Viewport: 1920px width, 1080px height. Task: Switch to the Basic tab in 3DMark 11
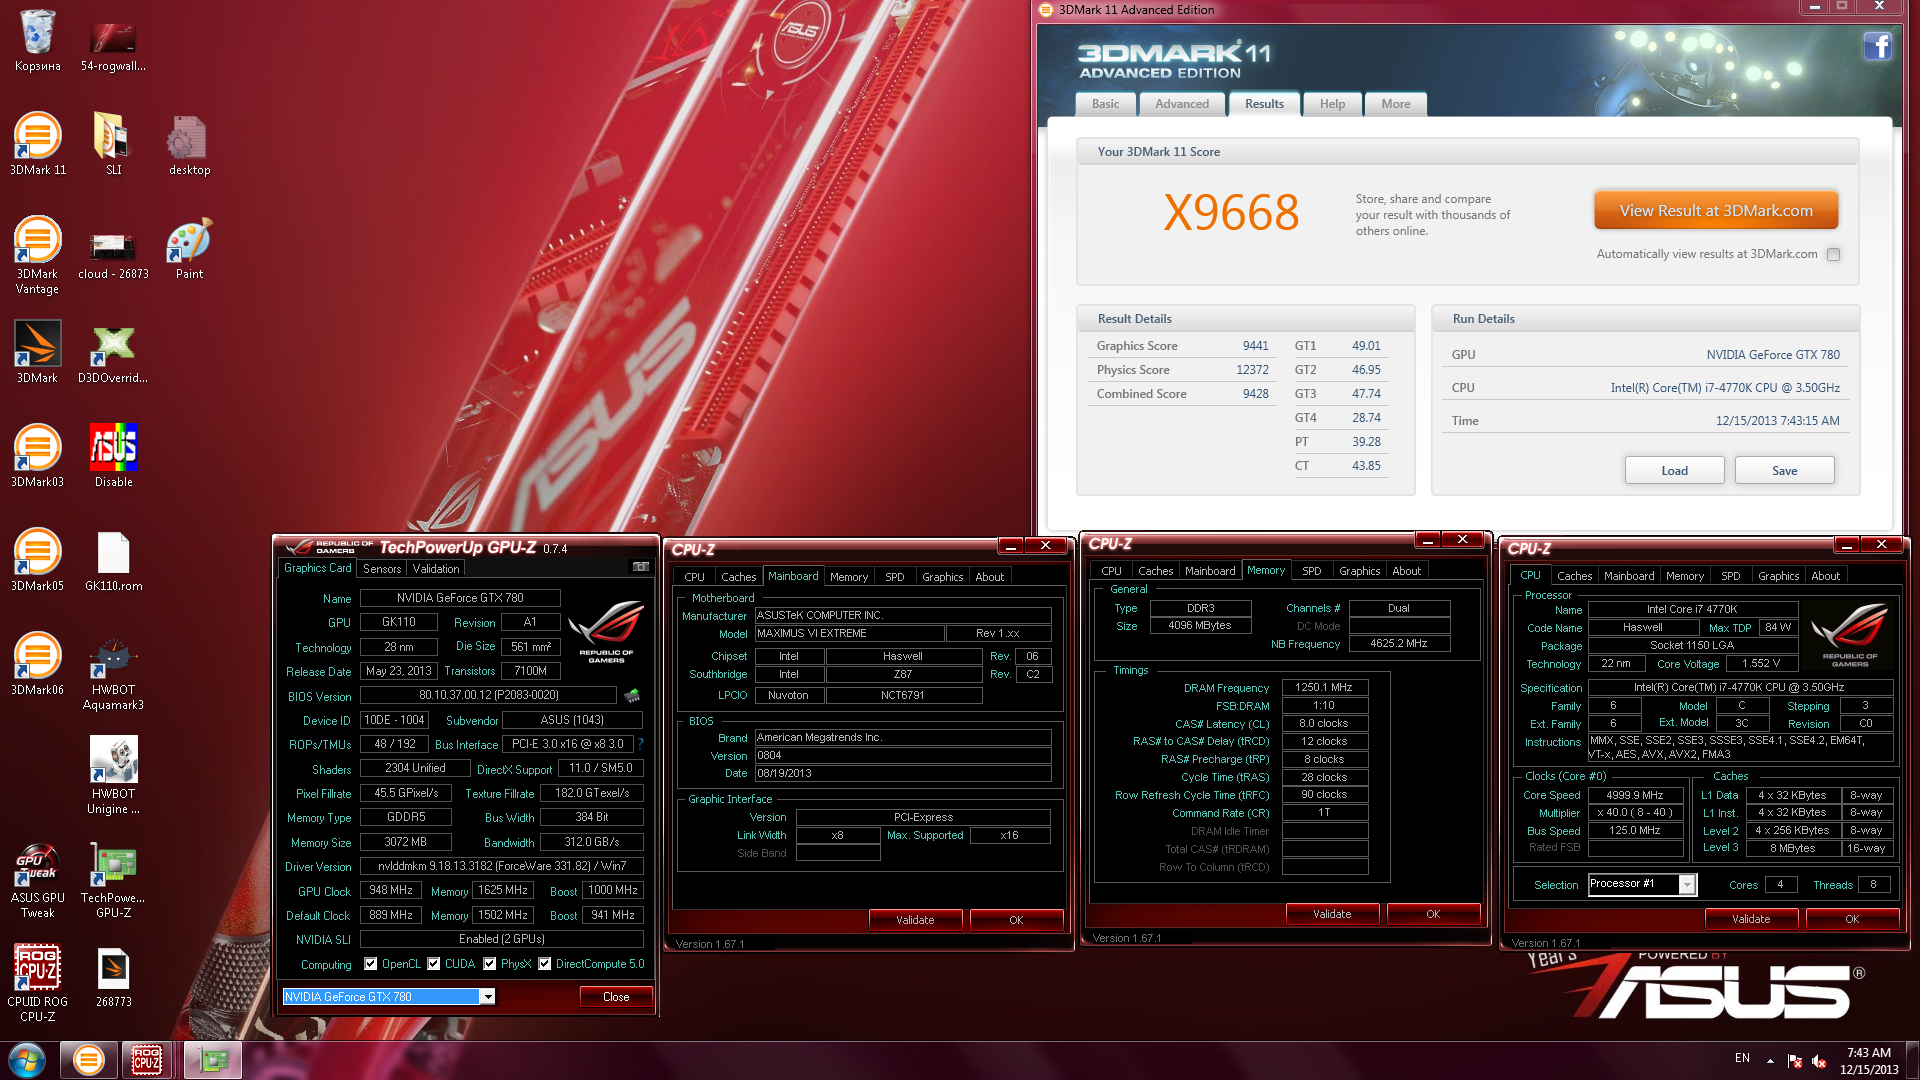[x=1105, y=104]
